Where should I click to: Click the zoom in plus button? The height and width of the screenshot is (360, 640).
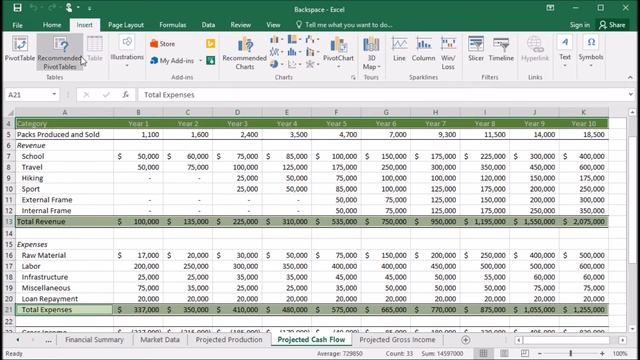602,353
